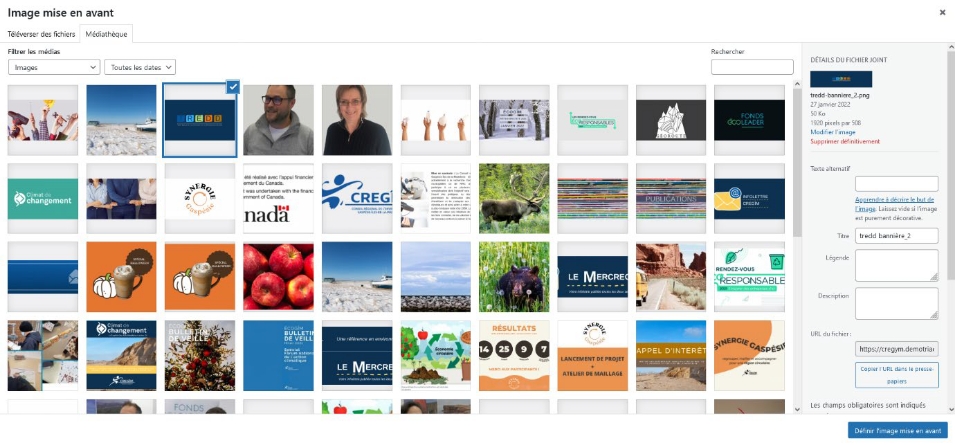Click Définir l'image mise en avant button
Screen dimensions: 955x445
(898, 430)
